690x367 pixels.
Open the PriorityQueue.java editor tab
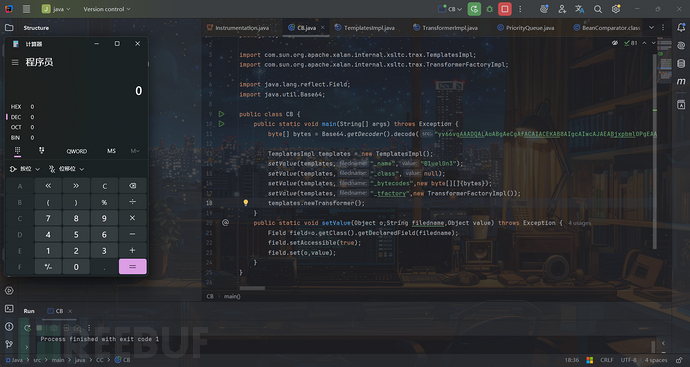click(525, 28)
